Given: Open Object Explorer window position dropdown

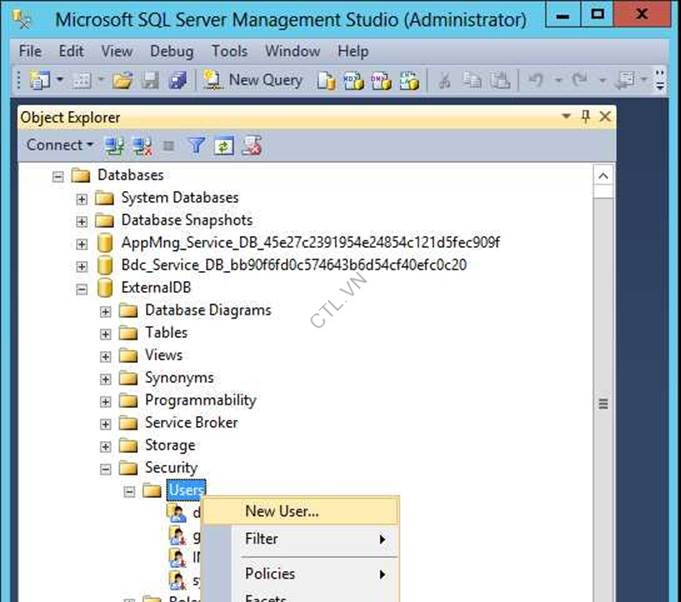Looking at the screenshot, I should pos(566,116).
